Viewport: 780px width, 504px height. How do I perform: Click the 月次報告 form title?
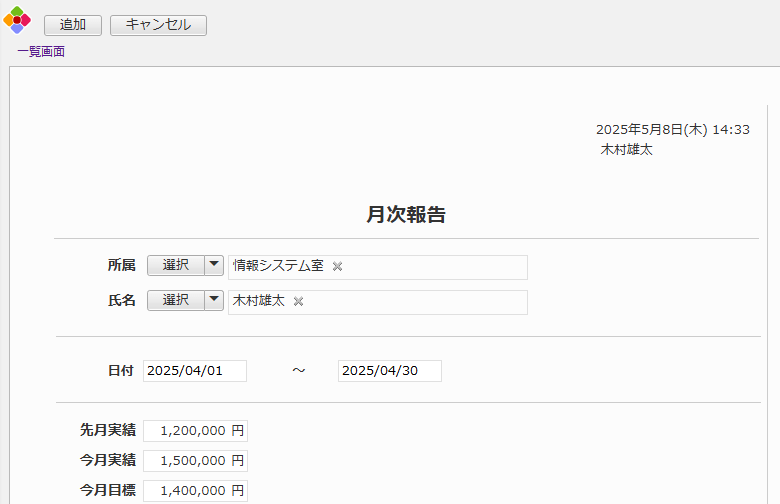click(406, 215)
